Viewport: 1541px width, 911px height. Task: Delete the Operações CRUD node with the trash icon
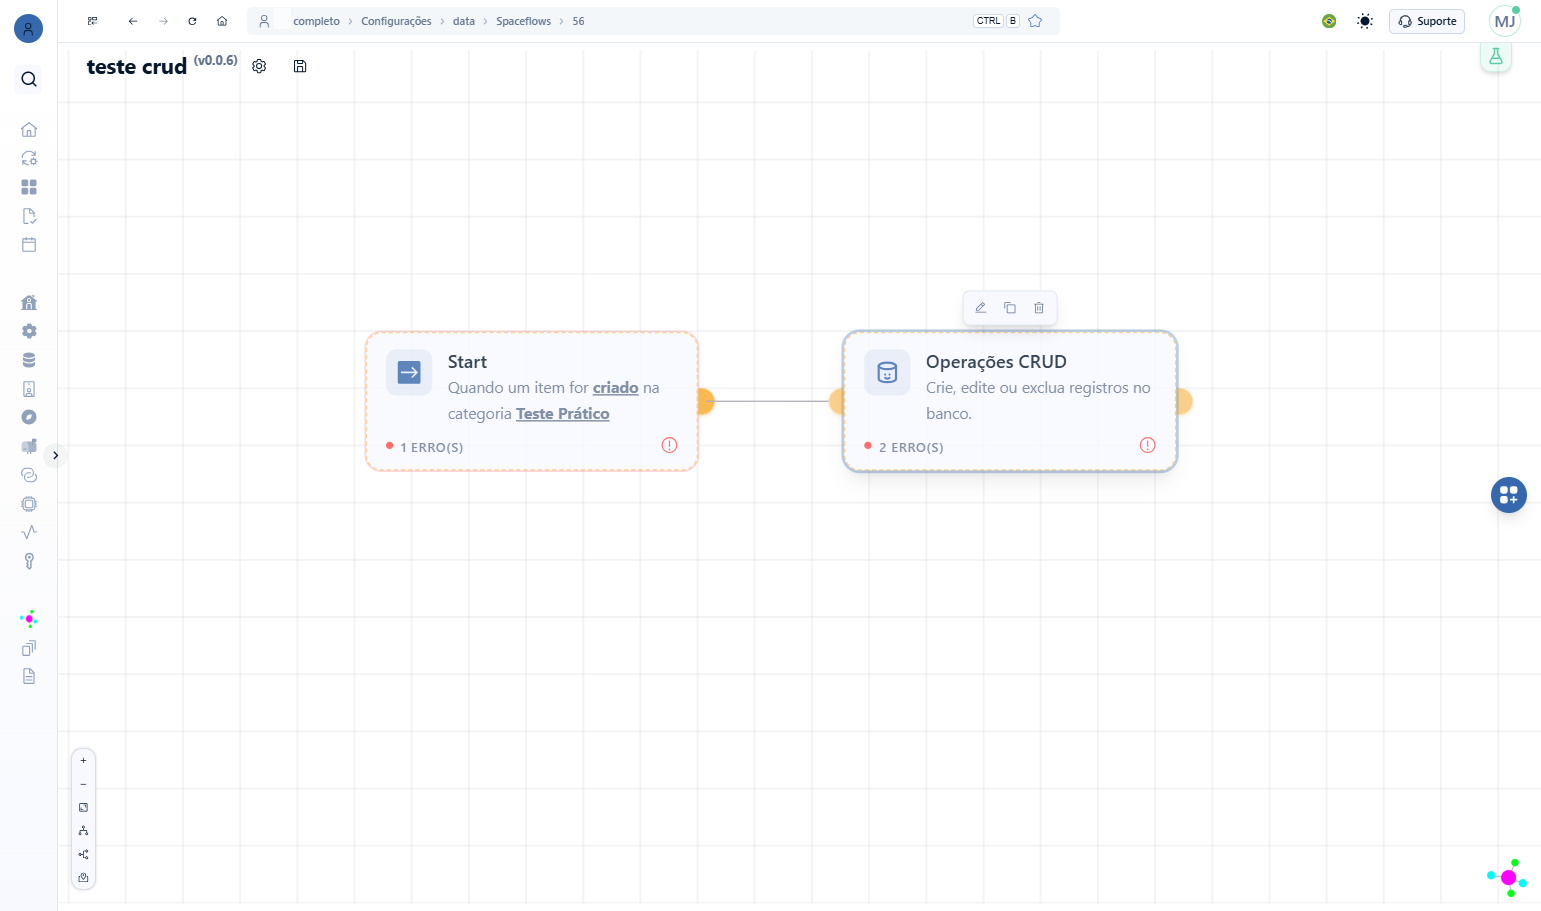pyautogui.click(x=1039, y=308)
